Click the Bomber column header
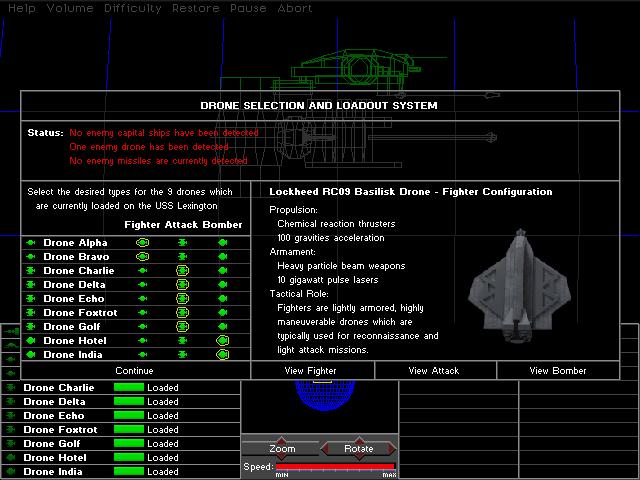 pos(222,225)
